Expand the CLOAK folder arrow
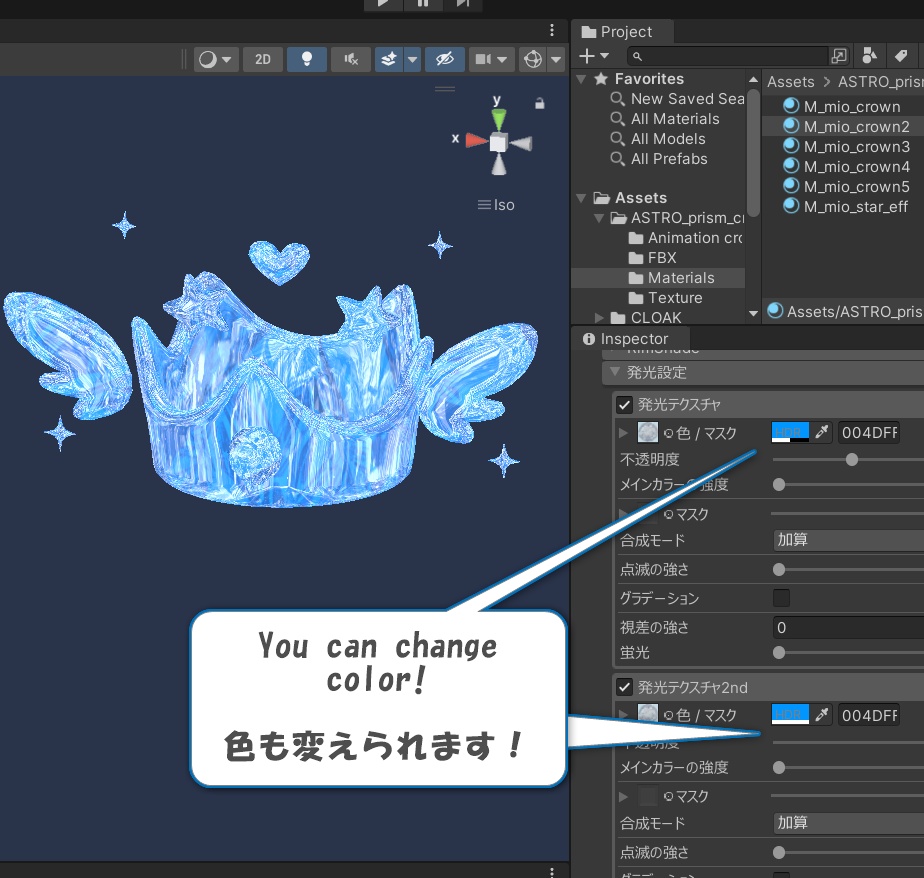 tap(599, 318)
